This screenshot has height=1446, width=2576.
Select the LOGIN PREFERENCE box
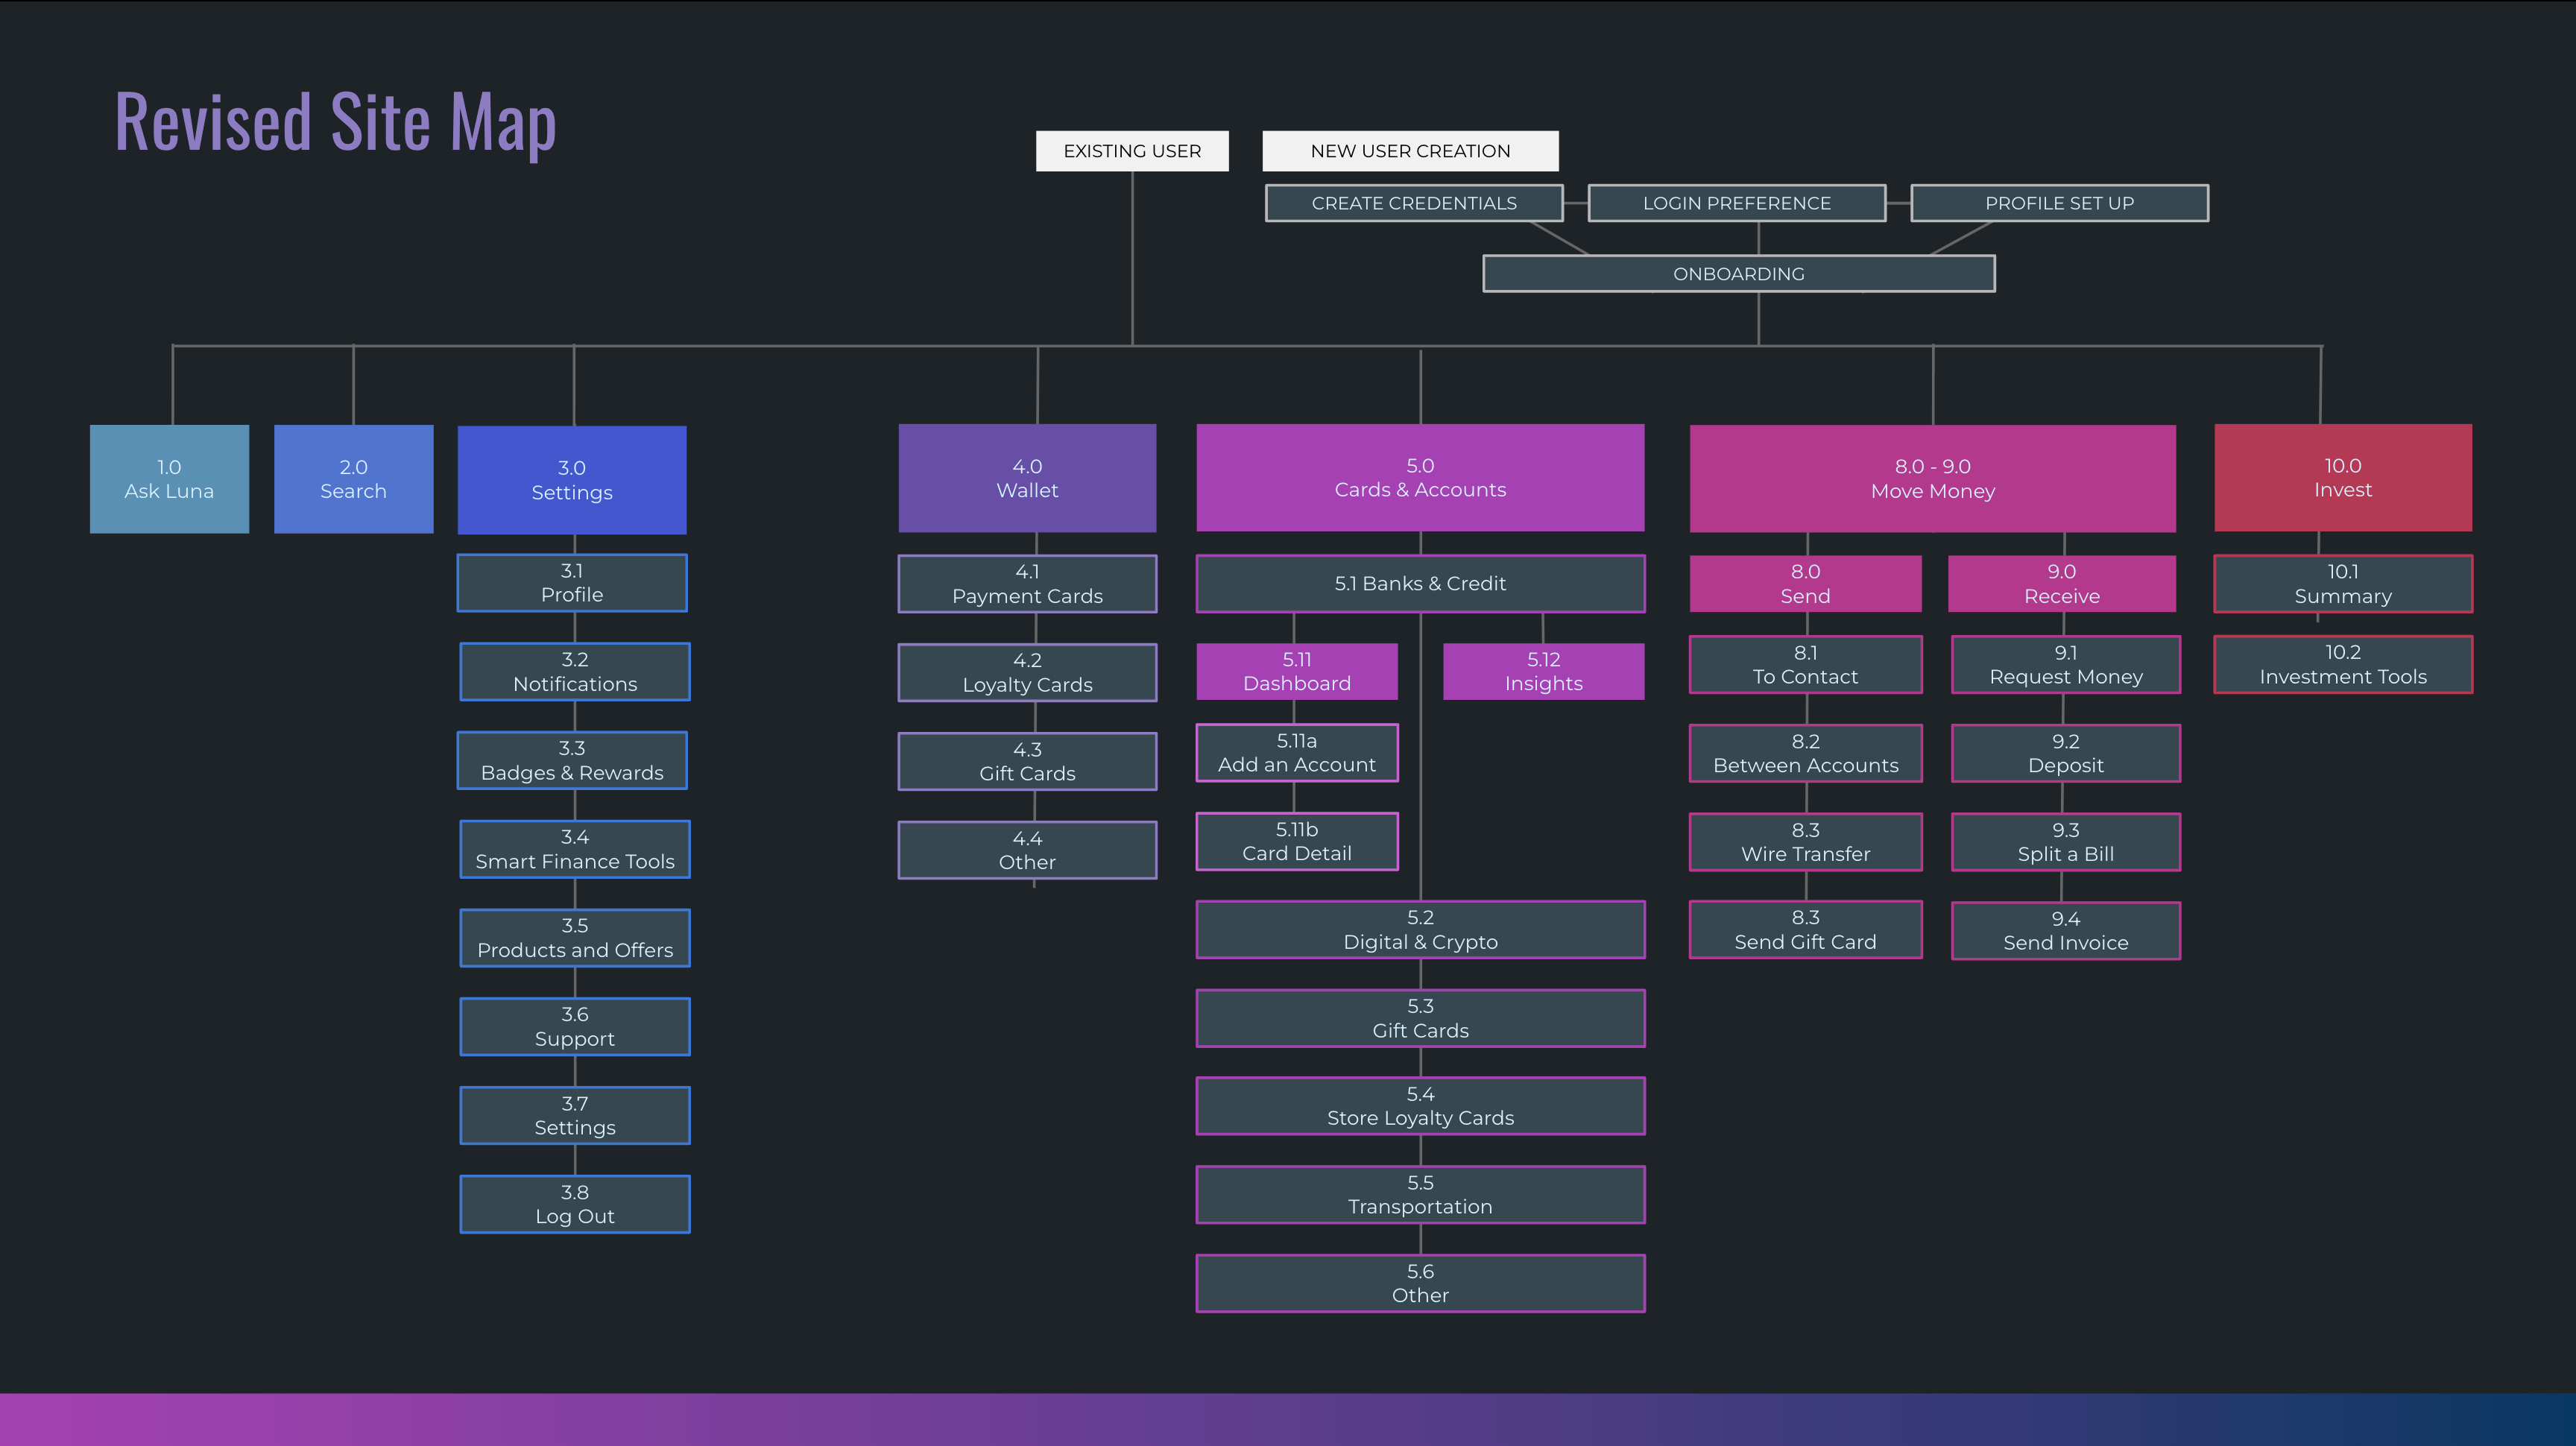pyautogui.click(x=1736, y=203)
